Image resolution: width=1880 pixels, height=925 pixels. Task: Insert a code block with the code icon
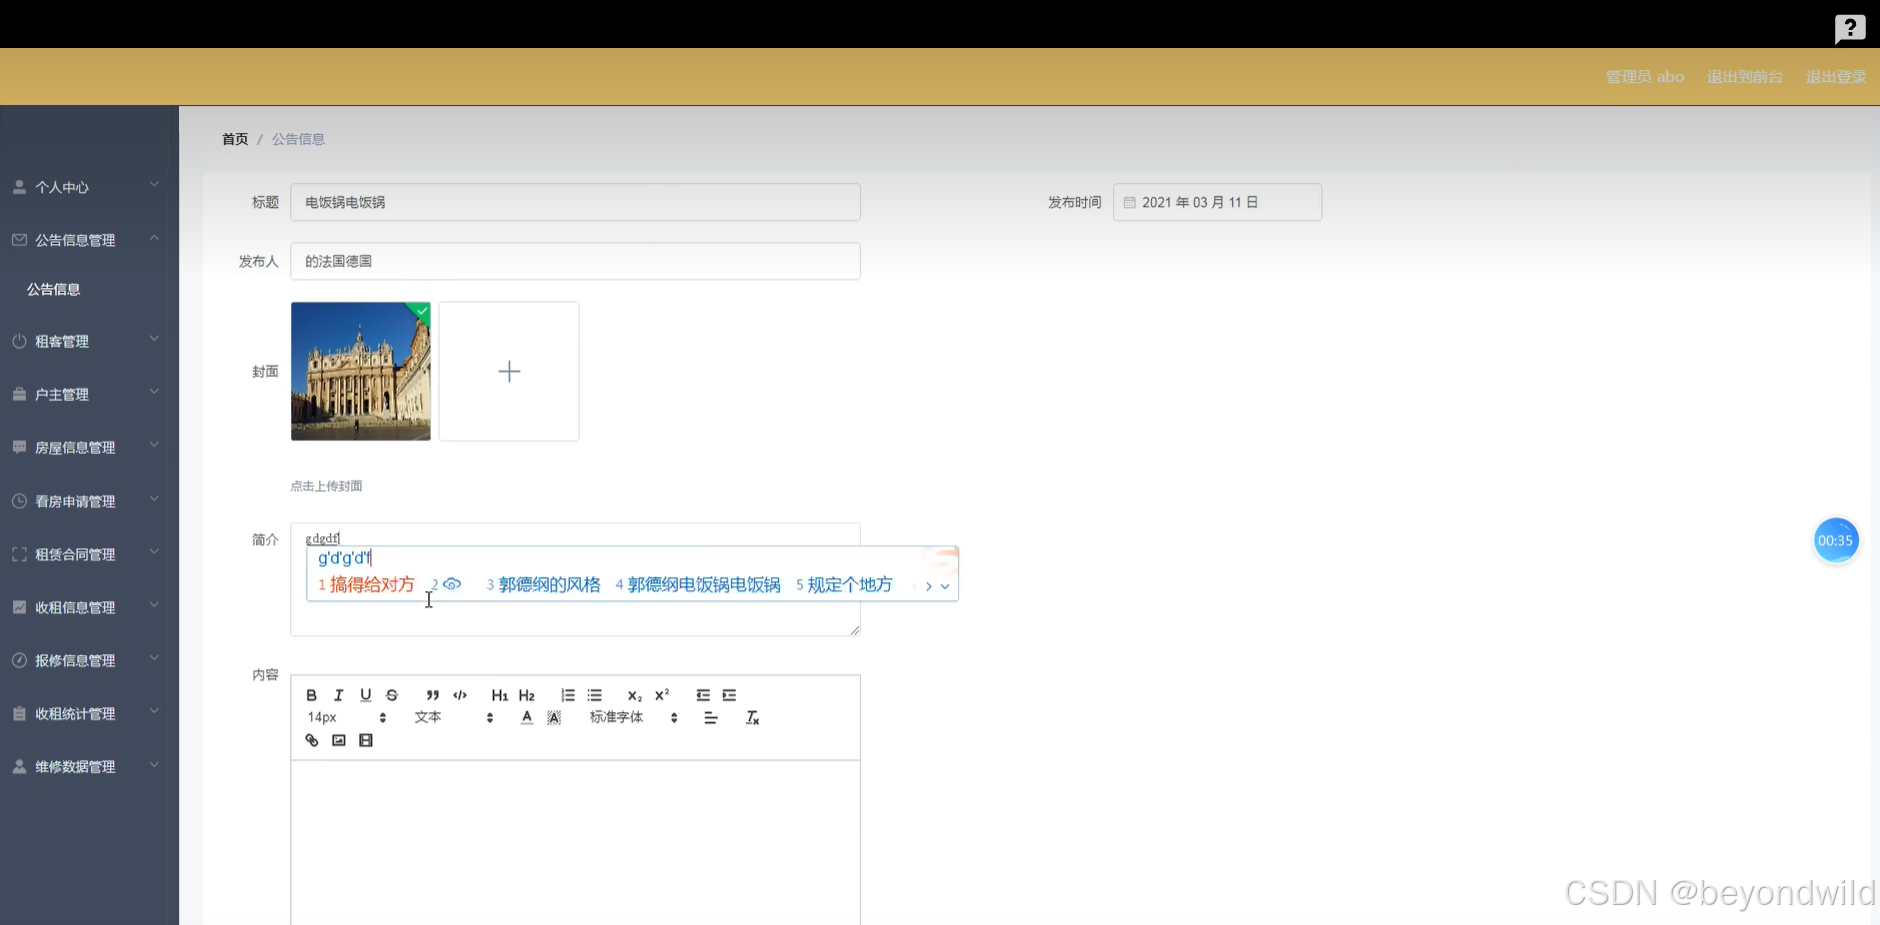(x=460, y=695)
